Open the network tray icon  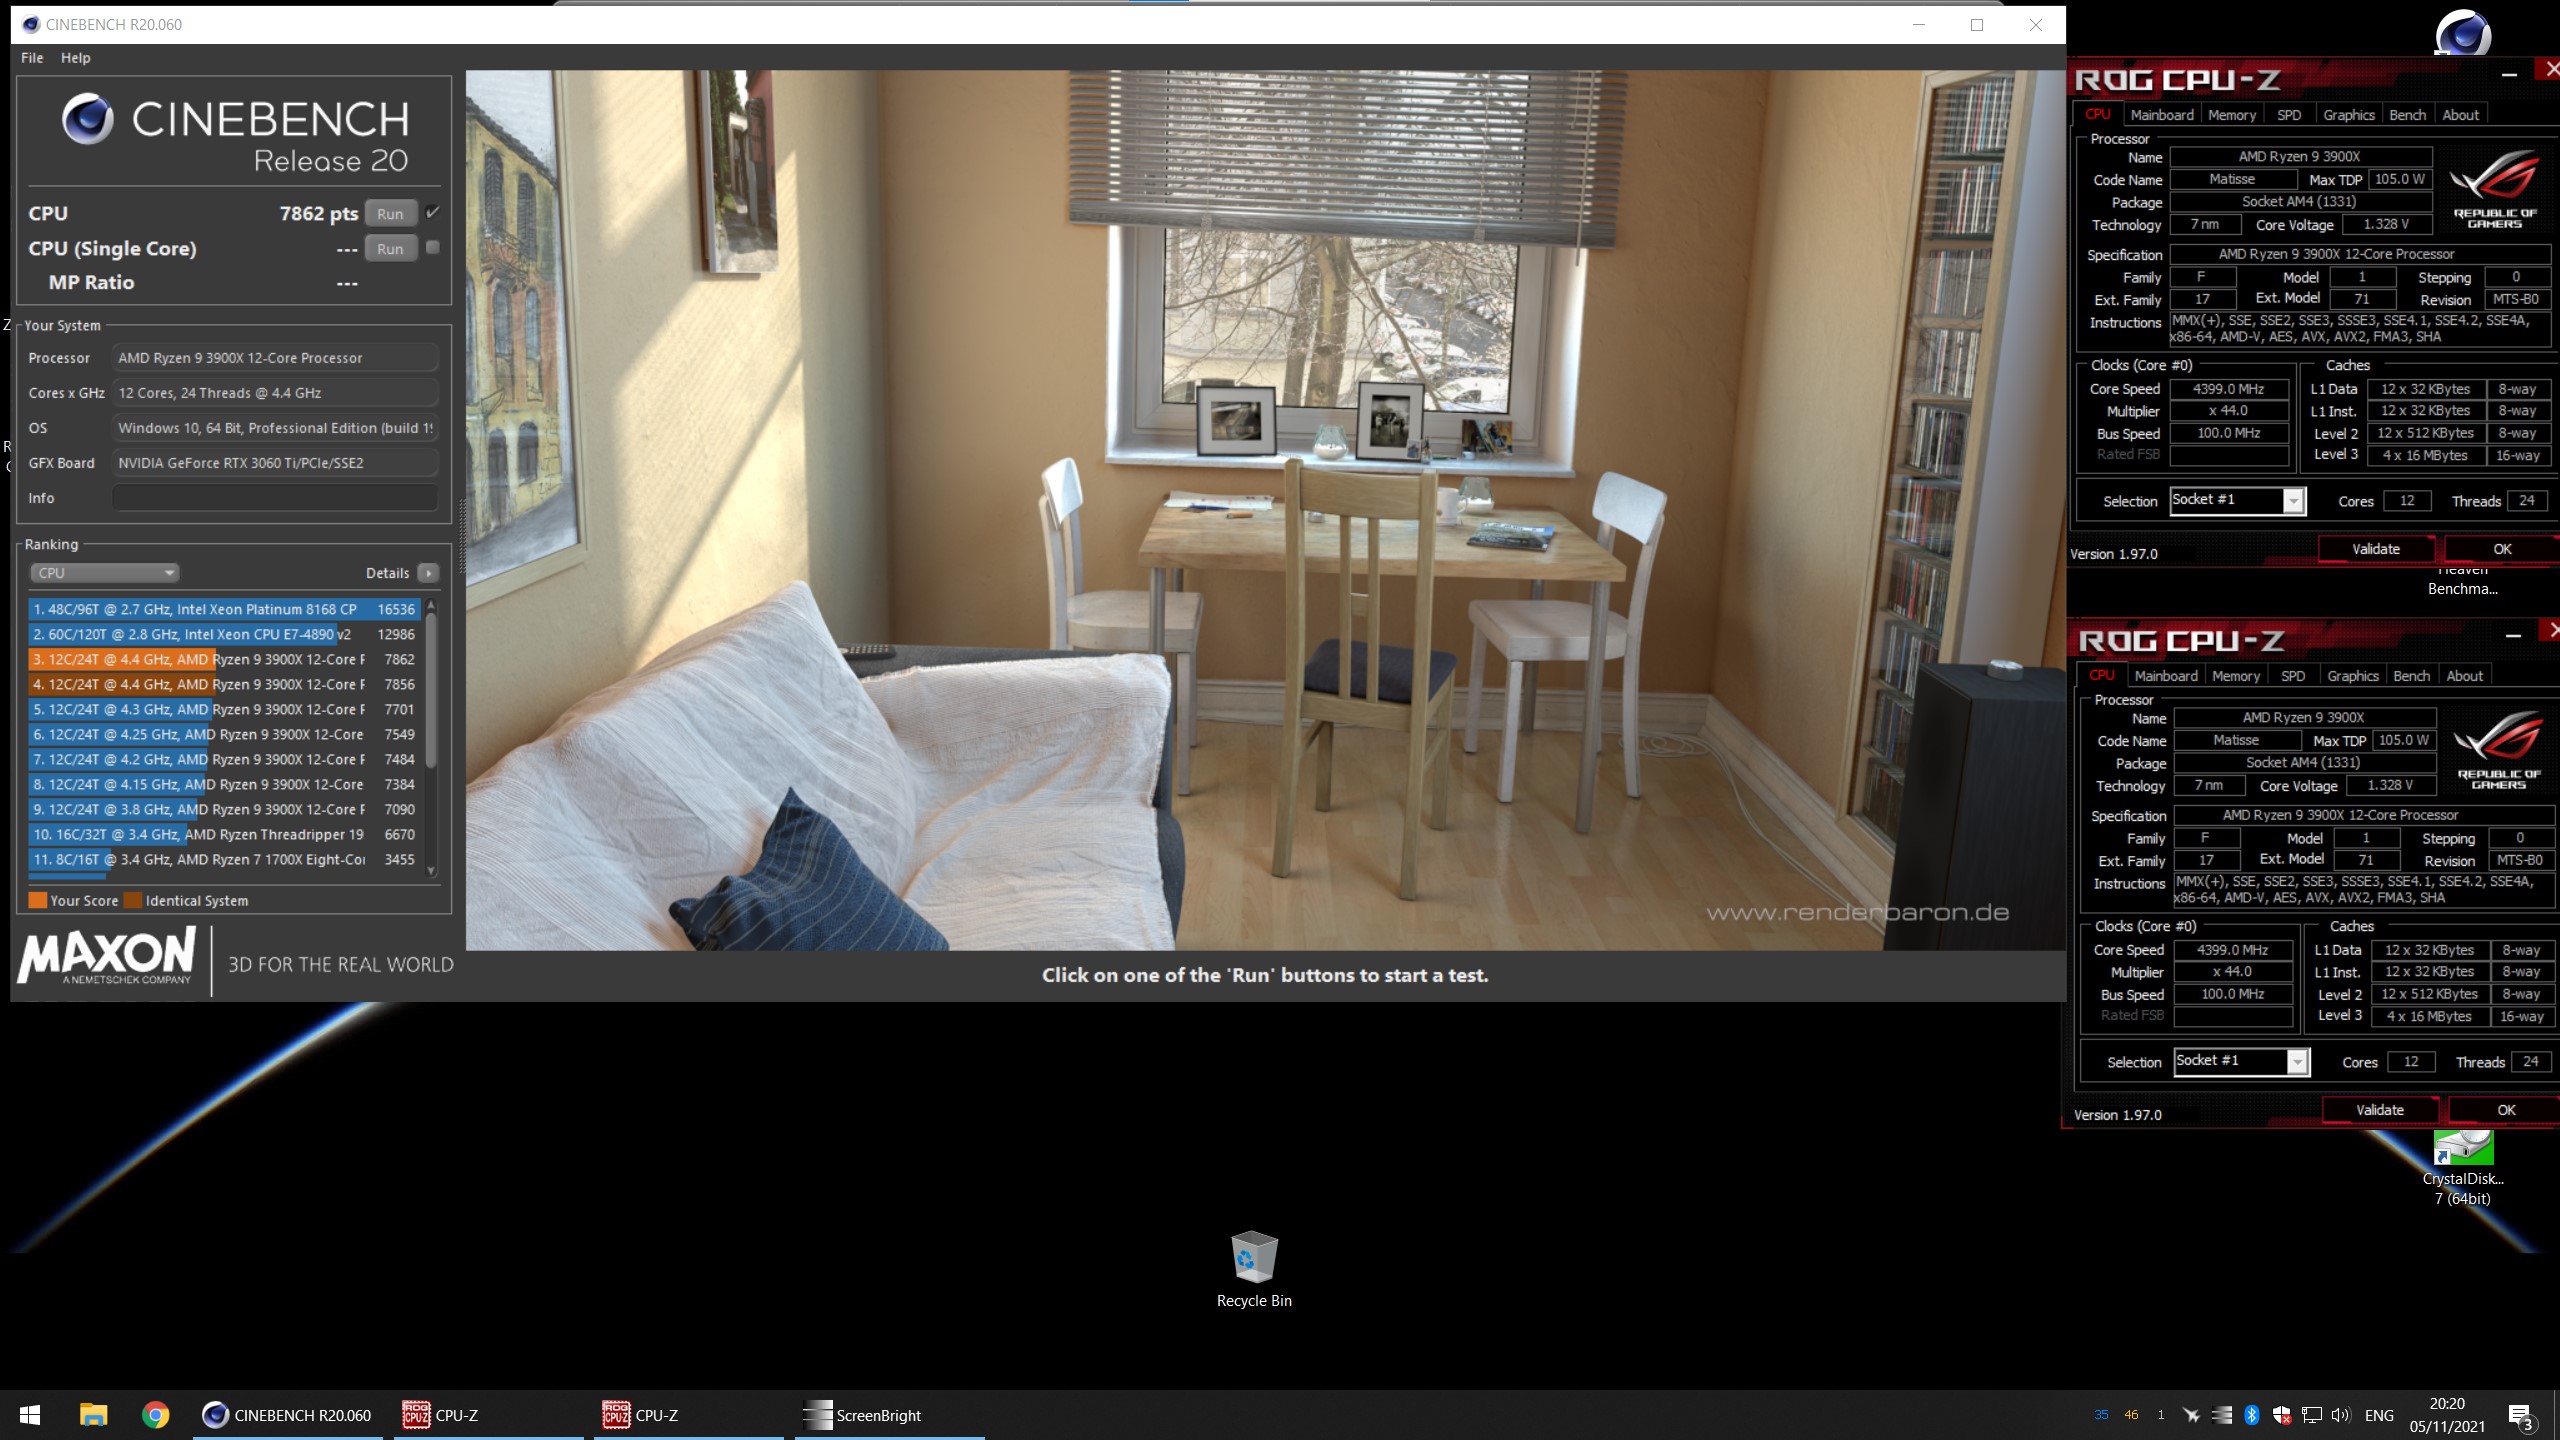[x=2312, y=1415]
